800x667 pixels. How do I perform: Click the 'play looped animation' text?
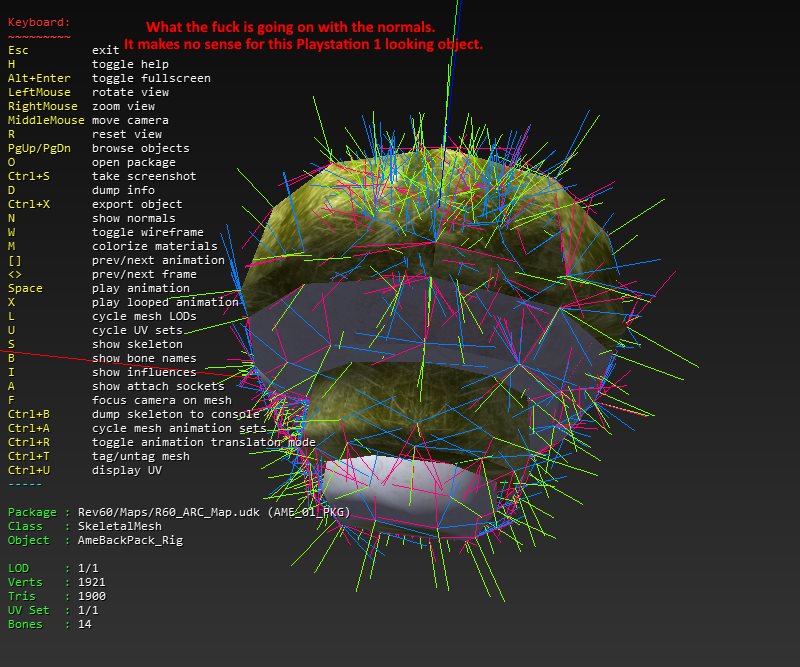click(x=165, y=302)
